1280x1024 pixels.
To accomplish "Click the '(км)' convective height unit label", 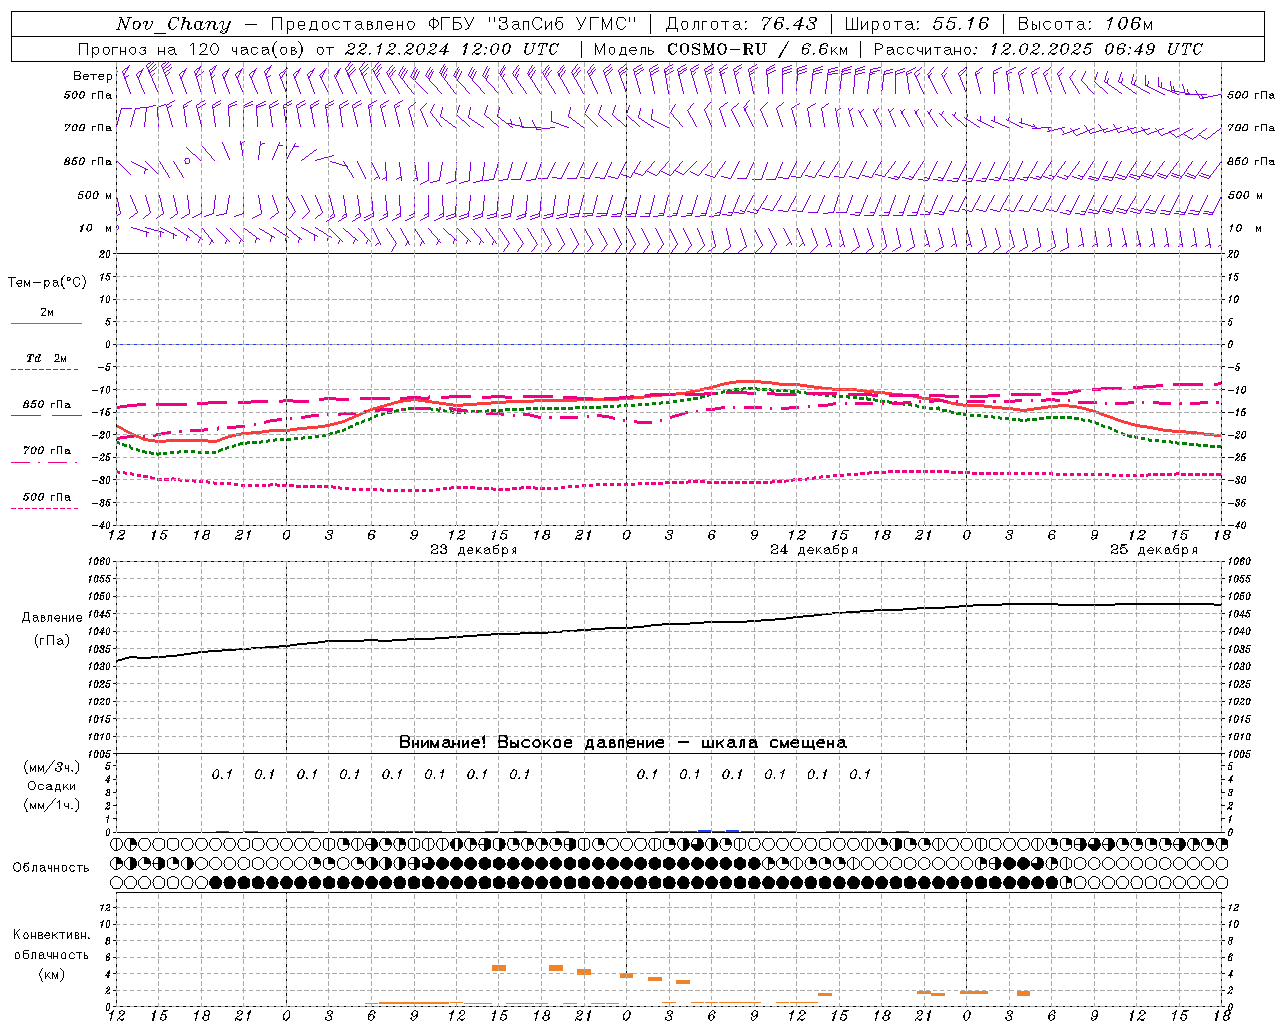I will pos(52,974).
